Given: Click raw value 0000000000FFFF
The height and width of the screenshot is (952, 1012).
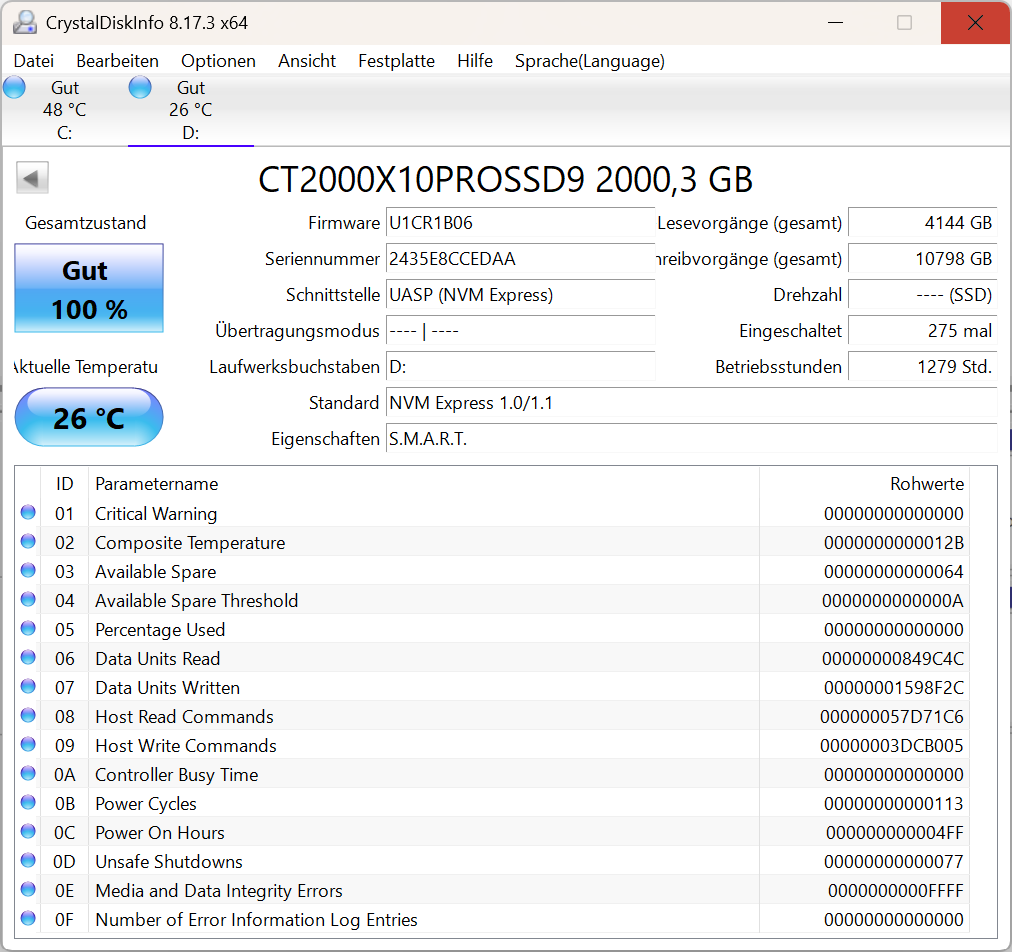Looking at the screenshot, I should point(895,891).
